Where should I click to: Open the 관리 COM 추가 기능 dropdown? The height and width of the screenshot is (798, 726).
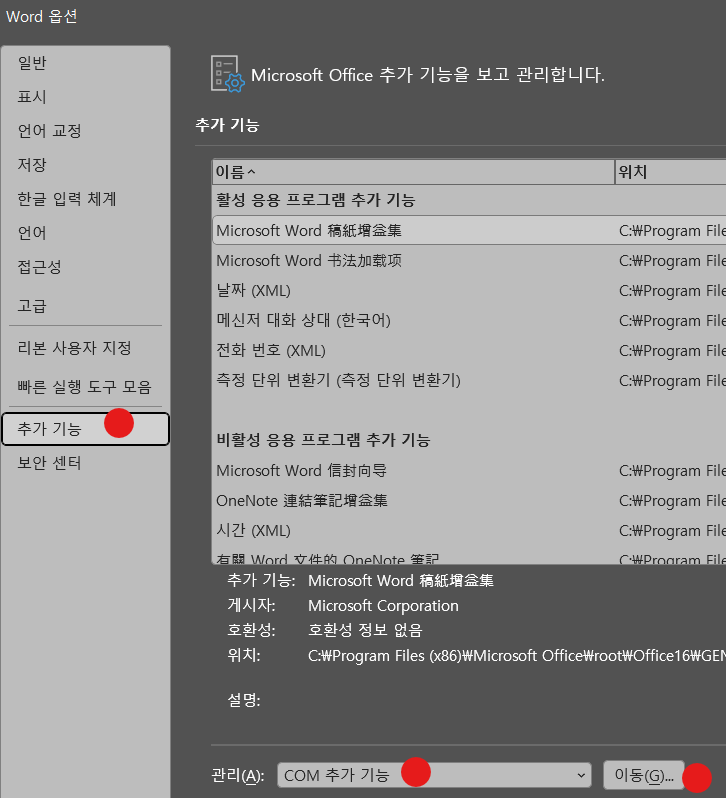pyautogui.click(x=434, y=775)
